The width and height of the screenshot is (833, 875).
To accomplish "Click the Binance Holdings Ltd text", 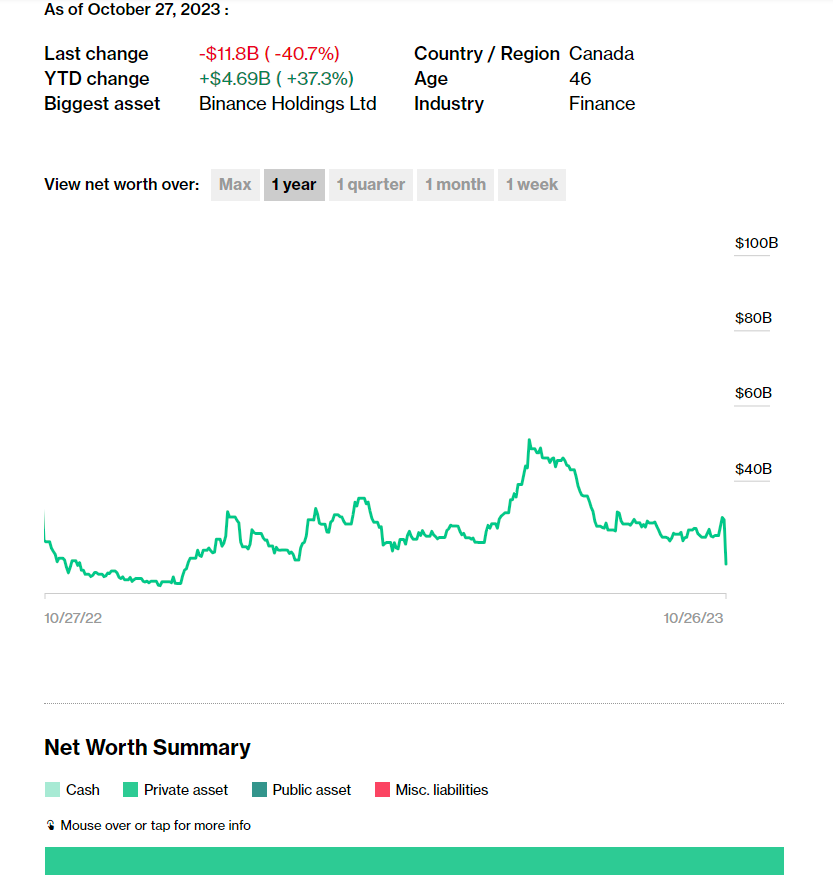I will coord(288,104).
